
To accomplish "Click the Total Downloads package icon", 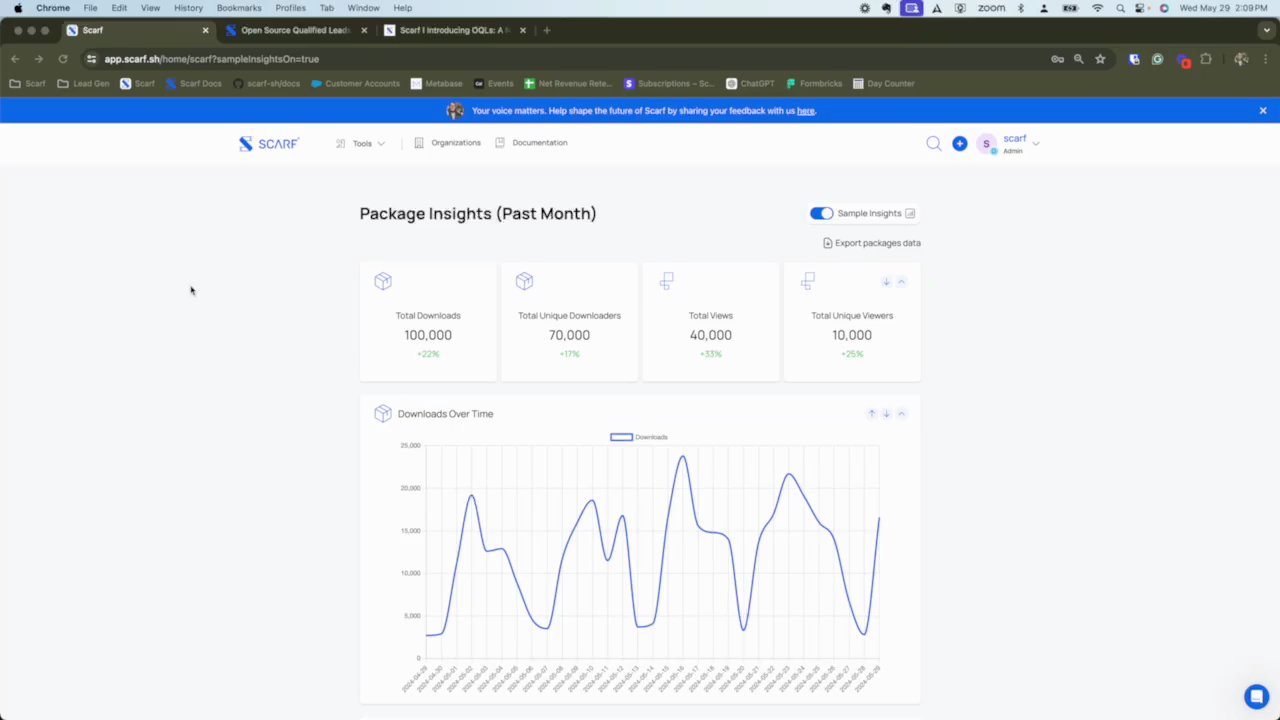I will 383,281.
